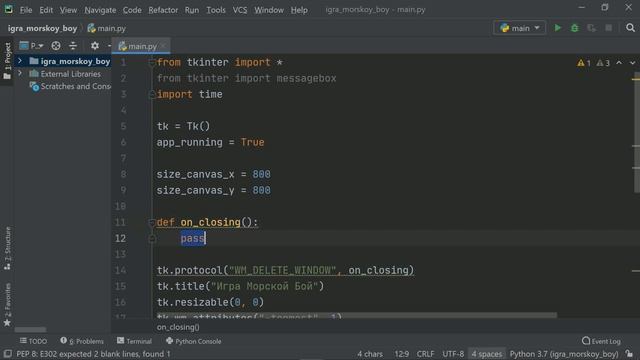This screenshot has height=360, width=640.
Task: Open Project panel settings gear
Action: pyautogui.click(x=95, y=46)
